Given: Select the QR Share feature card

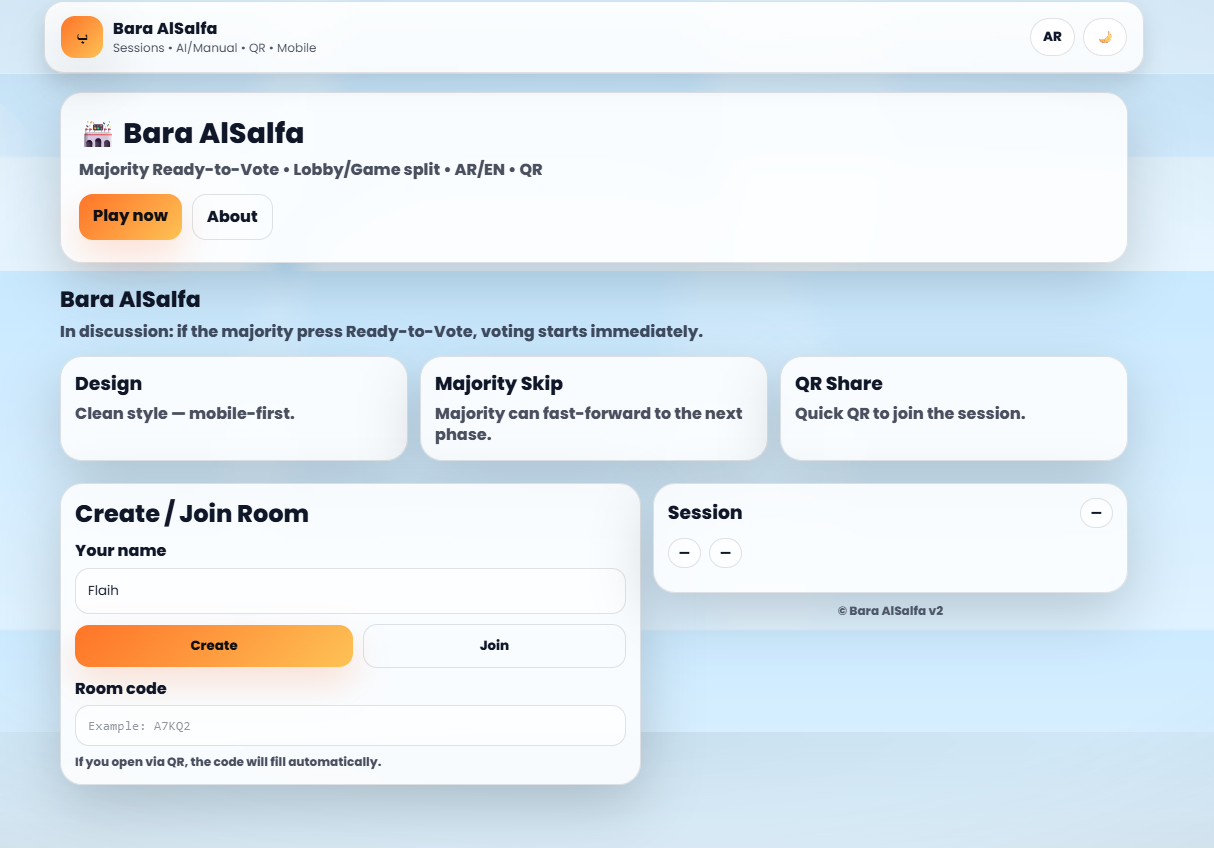Looking at the screenshot, I should point(953,408).
